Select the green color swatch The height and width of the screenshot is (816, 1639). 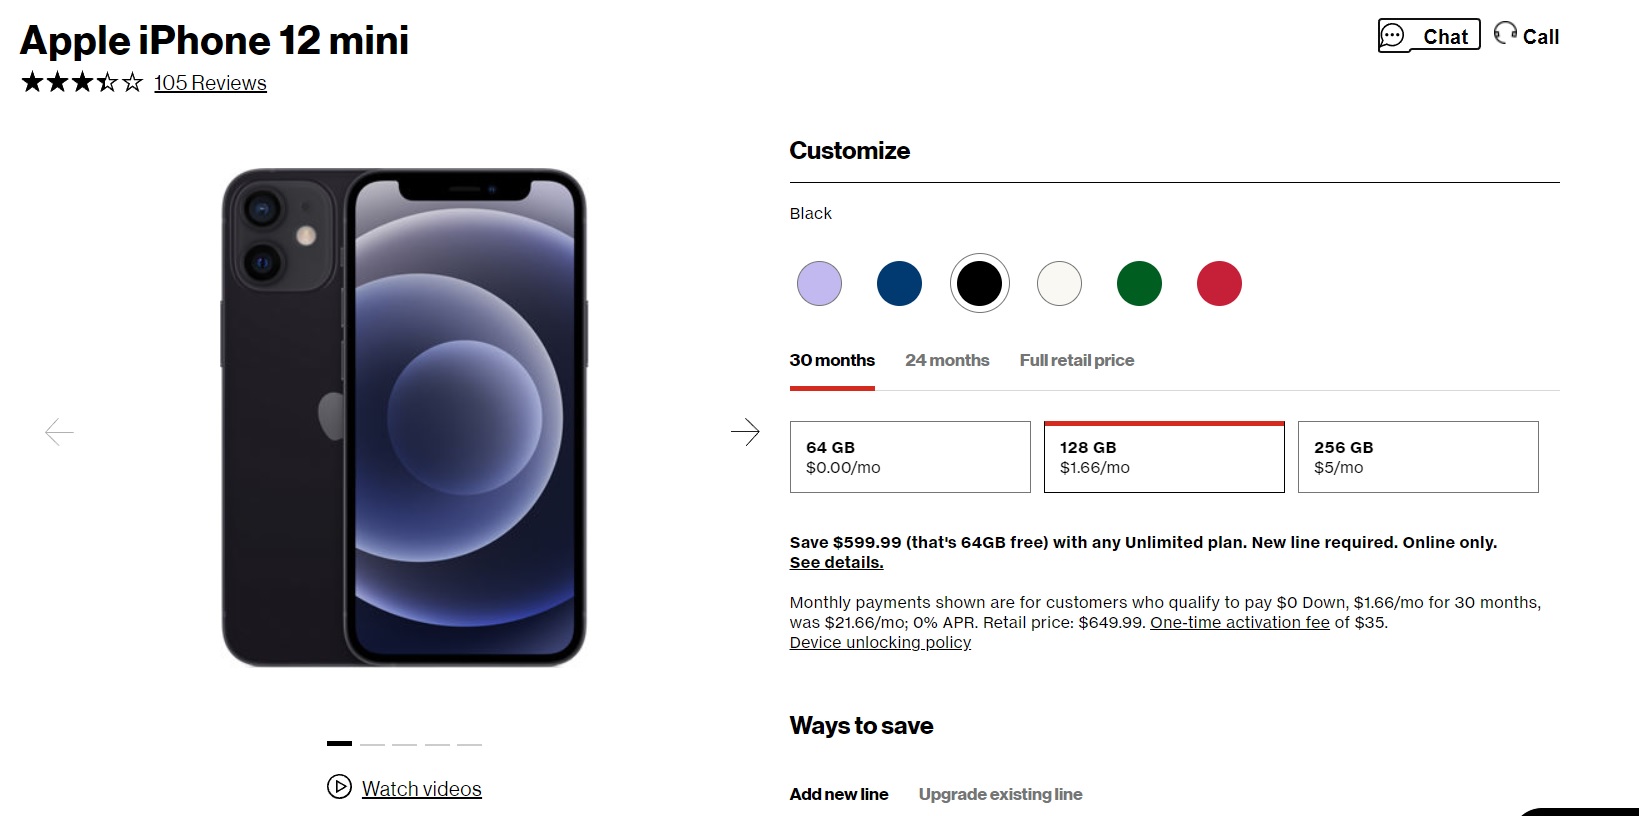coord(1139,283)
